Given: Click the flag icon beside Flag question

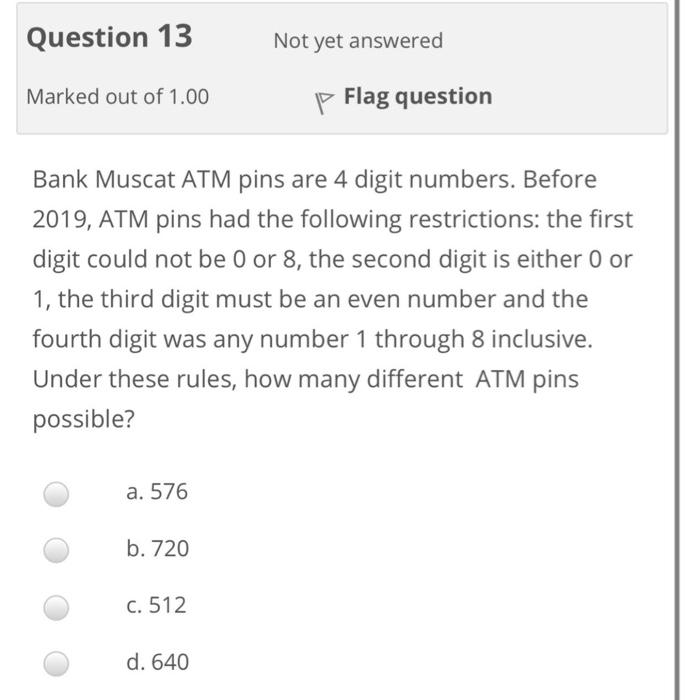Looking at the screenshot, I should pos(324,103).
